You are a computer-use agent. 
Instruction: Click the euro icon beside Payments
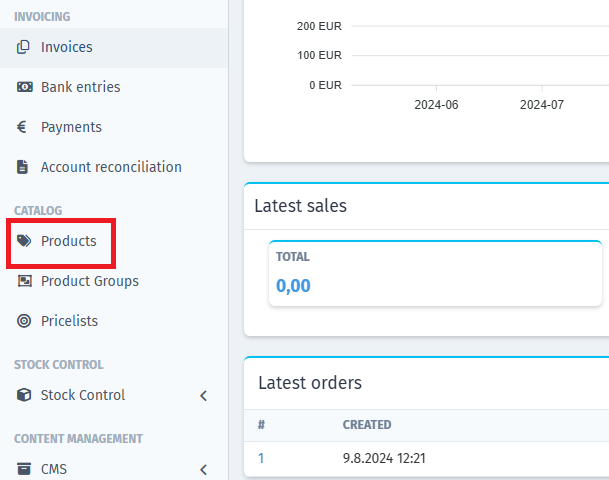coord(22,127)
